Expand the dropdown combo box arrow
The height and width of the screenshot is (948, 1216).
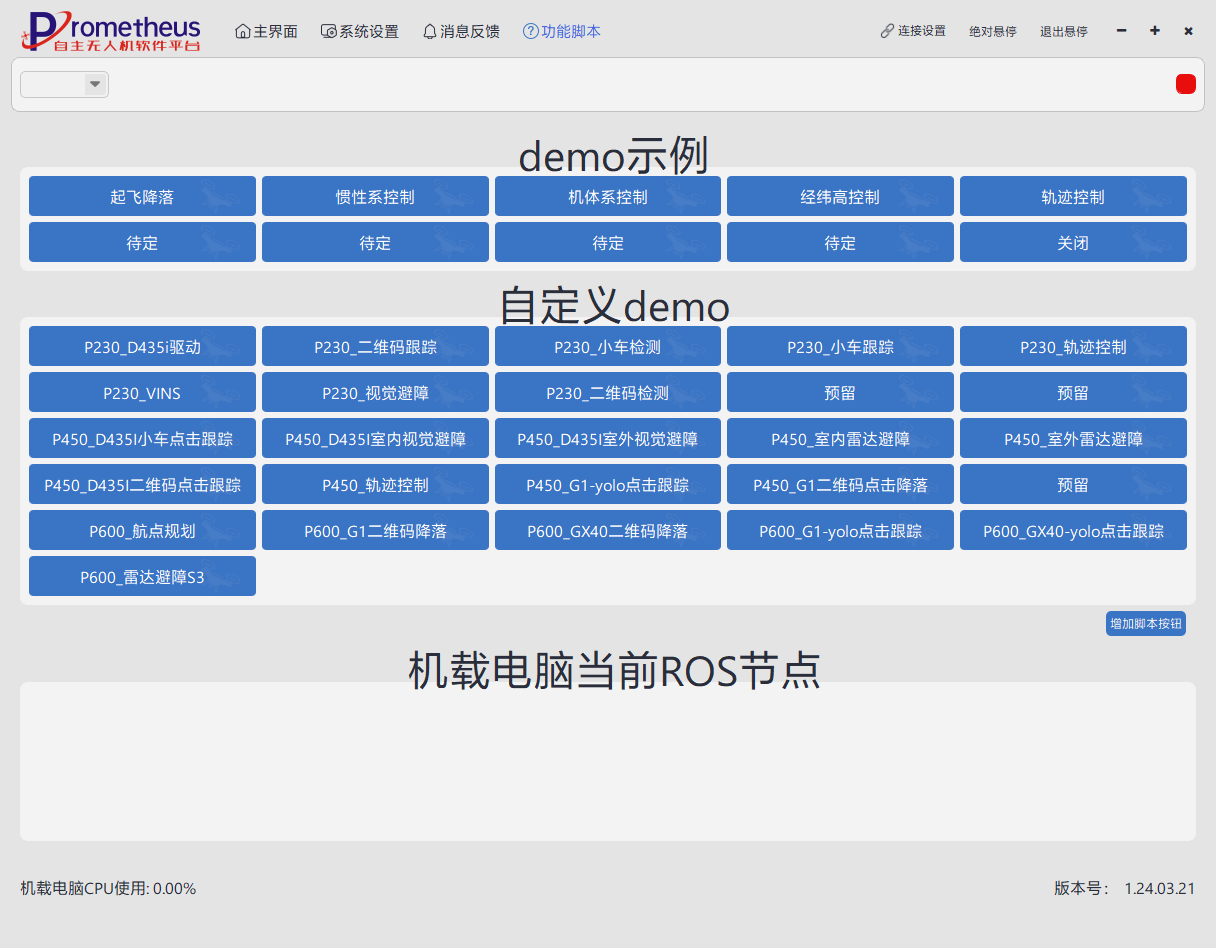pos(95,85)
